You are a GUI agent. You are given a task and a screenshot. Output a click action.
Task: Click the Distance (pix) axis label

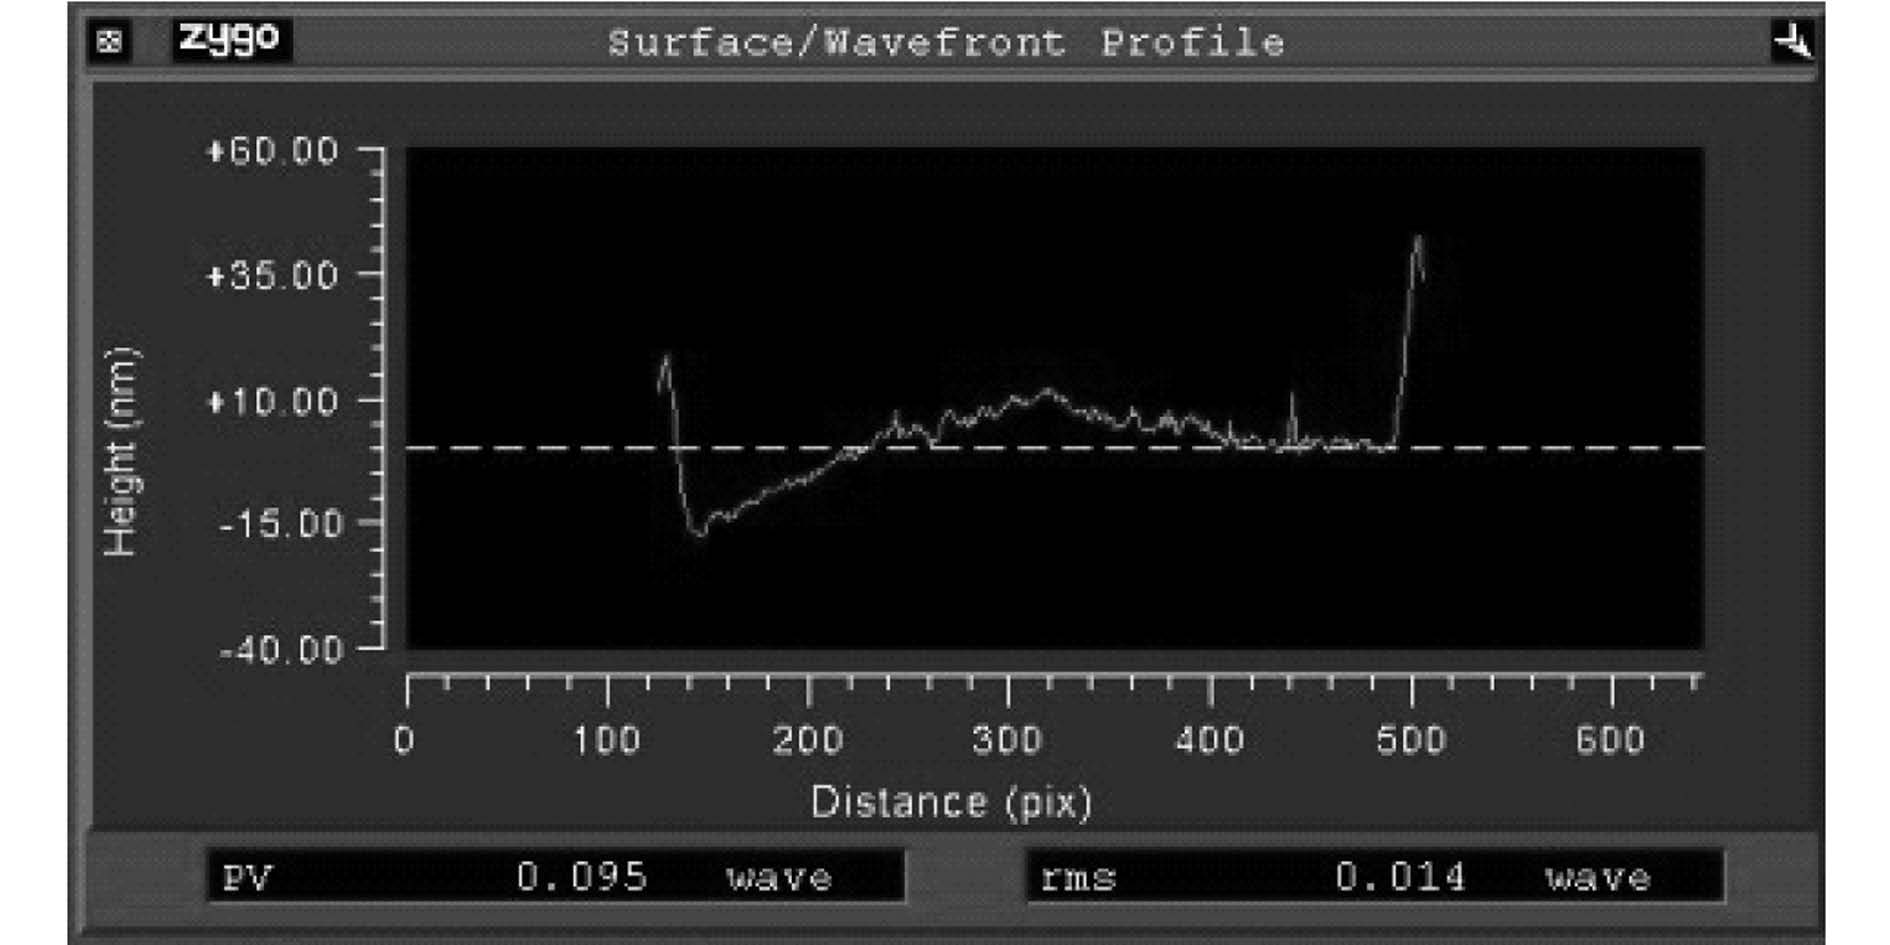pos(951,802)
